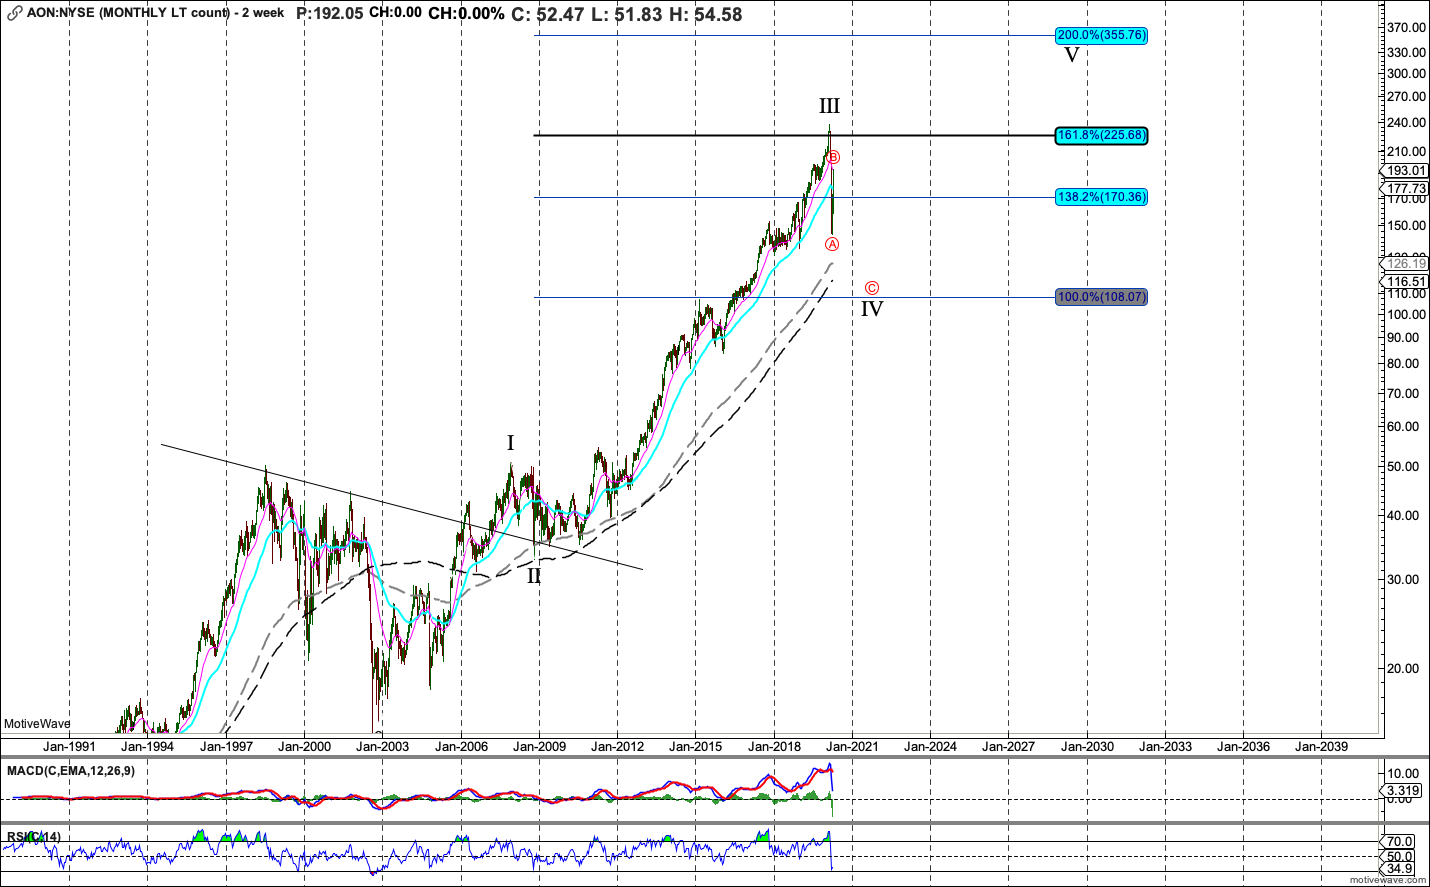Select the wave I label near 2008
The height and width of the screenshot is (887, 1430).
coord(510,443)
